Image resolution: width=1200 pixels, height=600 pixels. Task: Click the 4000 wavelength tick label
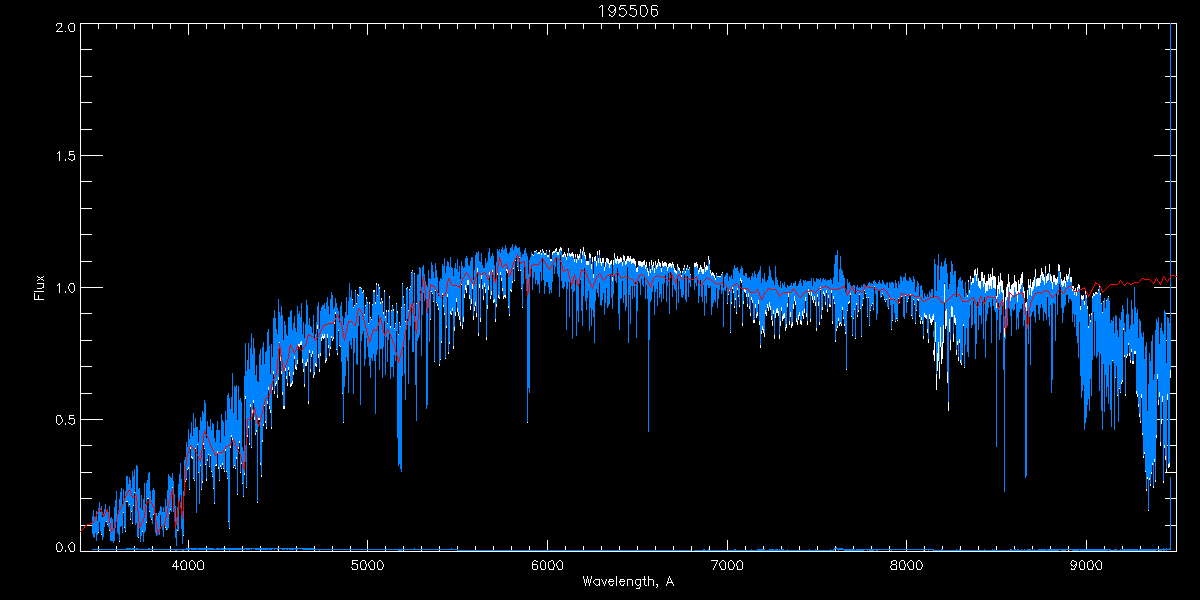[x=187, y=565]
